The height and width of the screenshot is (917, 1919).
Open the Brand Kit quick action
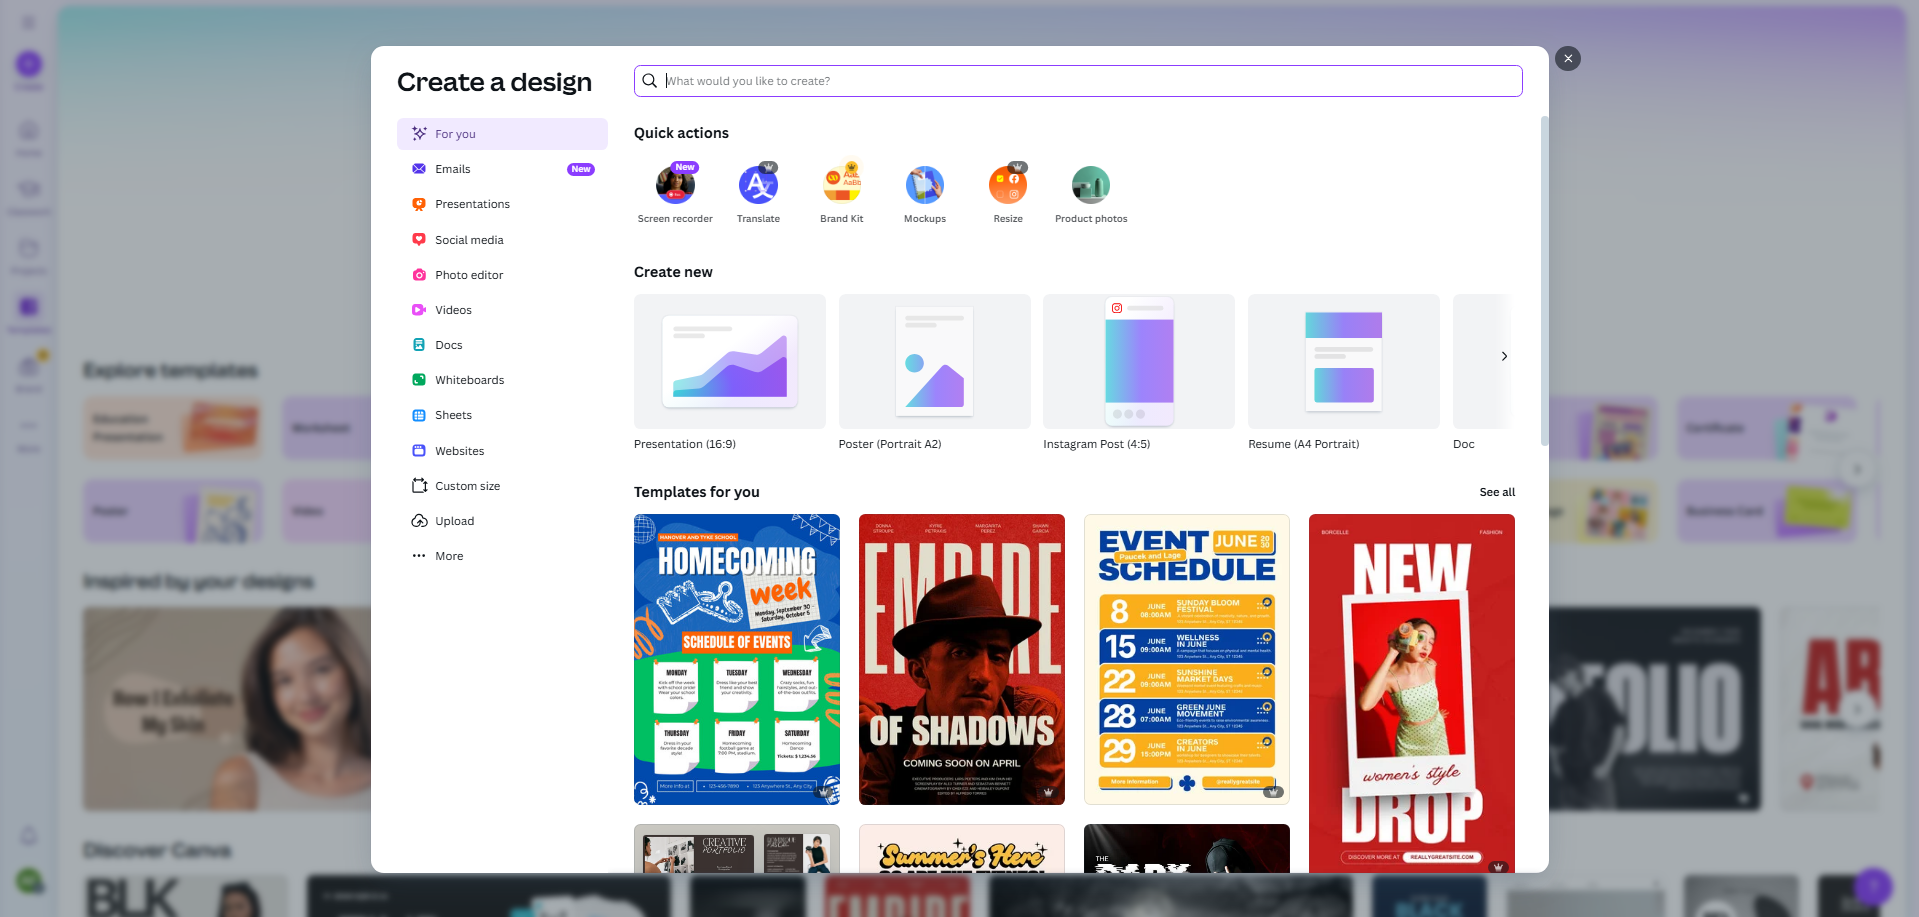[842, 195]
